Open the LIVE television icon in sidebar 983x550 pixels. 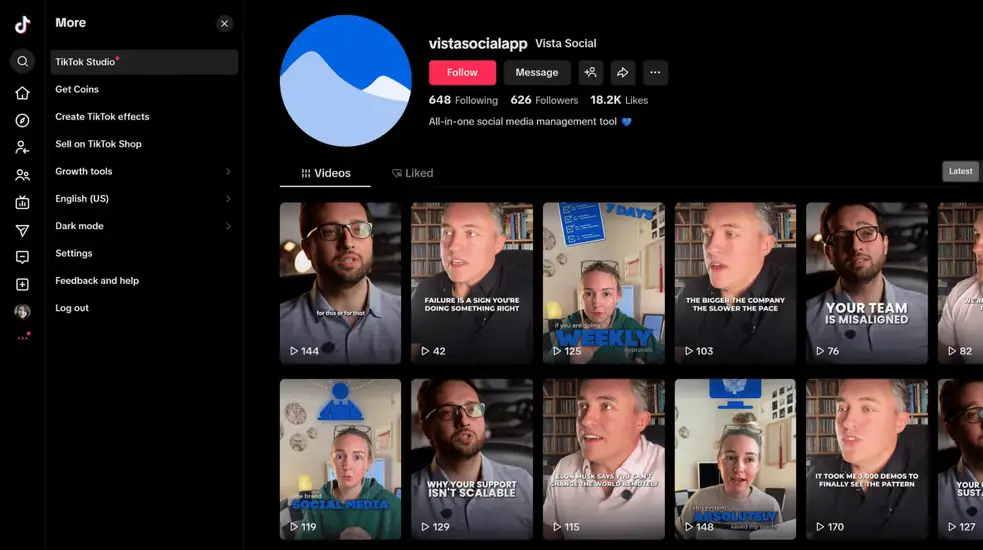(x=22, y=202)
